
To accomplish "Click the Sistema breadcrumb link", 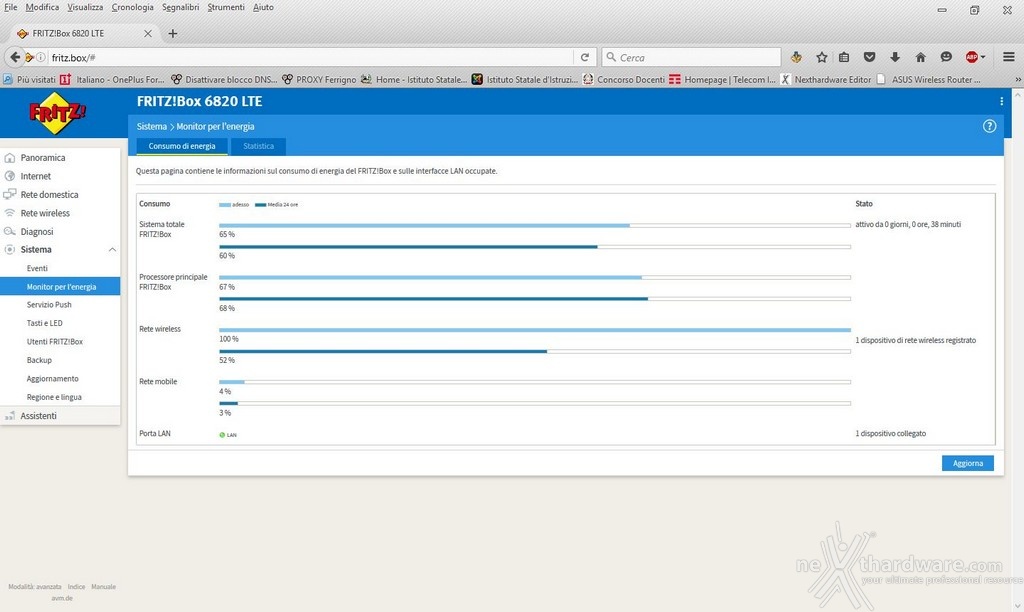I will [x=152, y=127].
